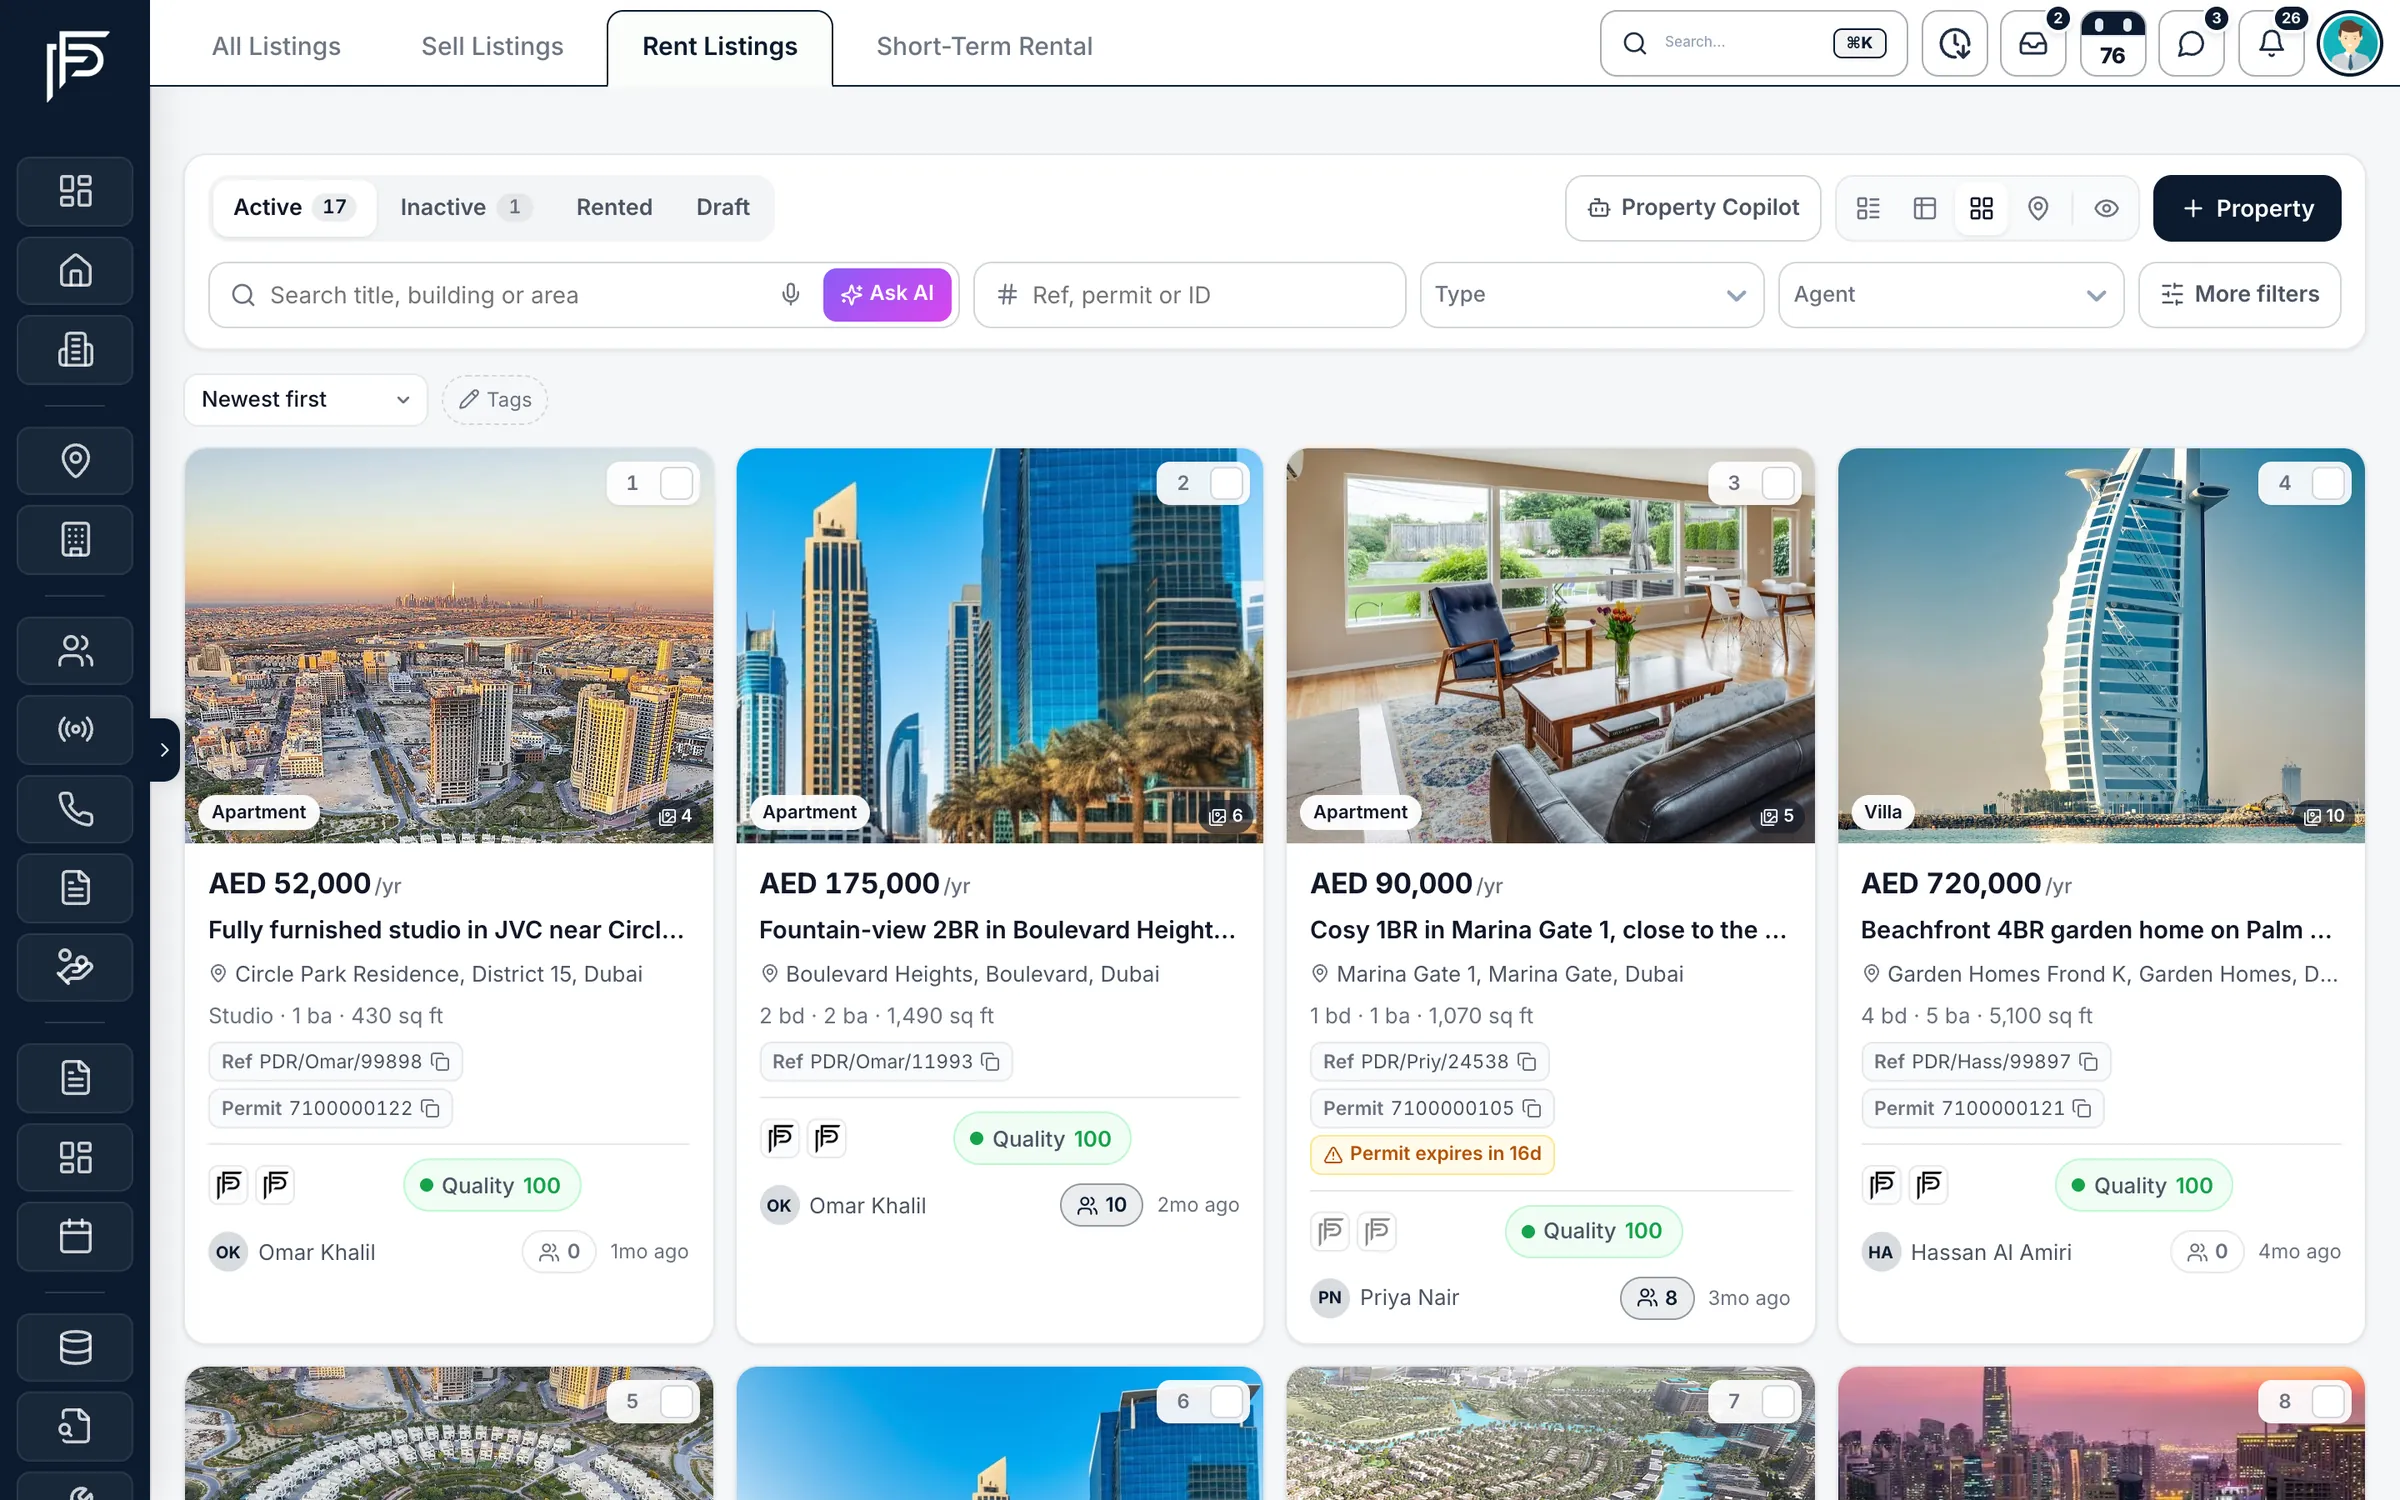Image resolution: width=2400 pixels, height=1500 pixels.
Task: Open the map pin icon in sidebar
Action: pyautogui.click(x=75, y=460)
